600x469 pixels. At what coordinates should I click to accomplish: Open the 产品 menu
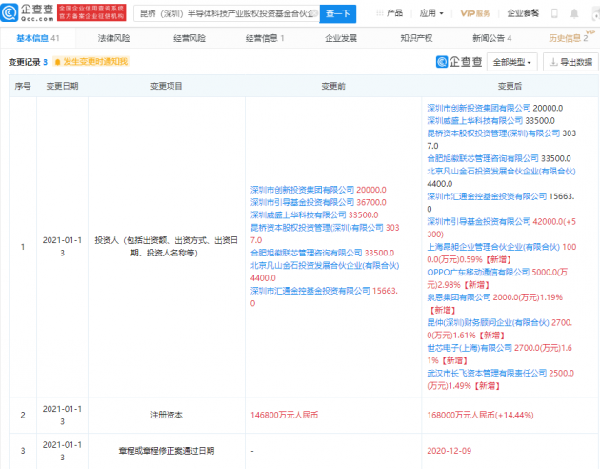pos(390,13)
